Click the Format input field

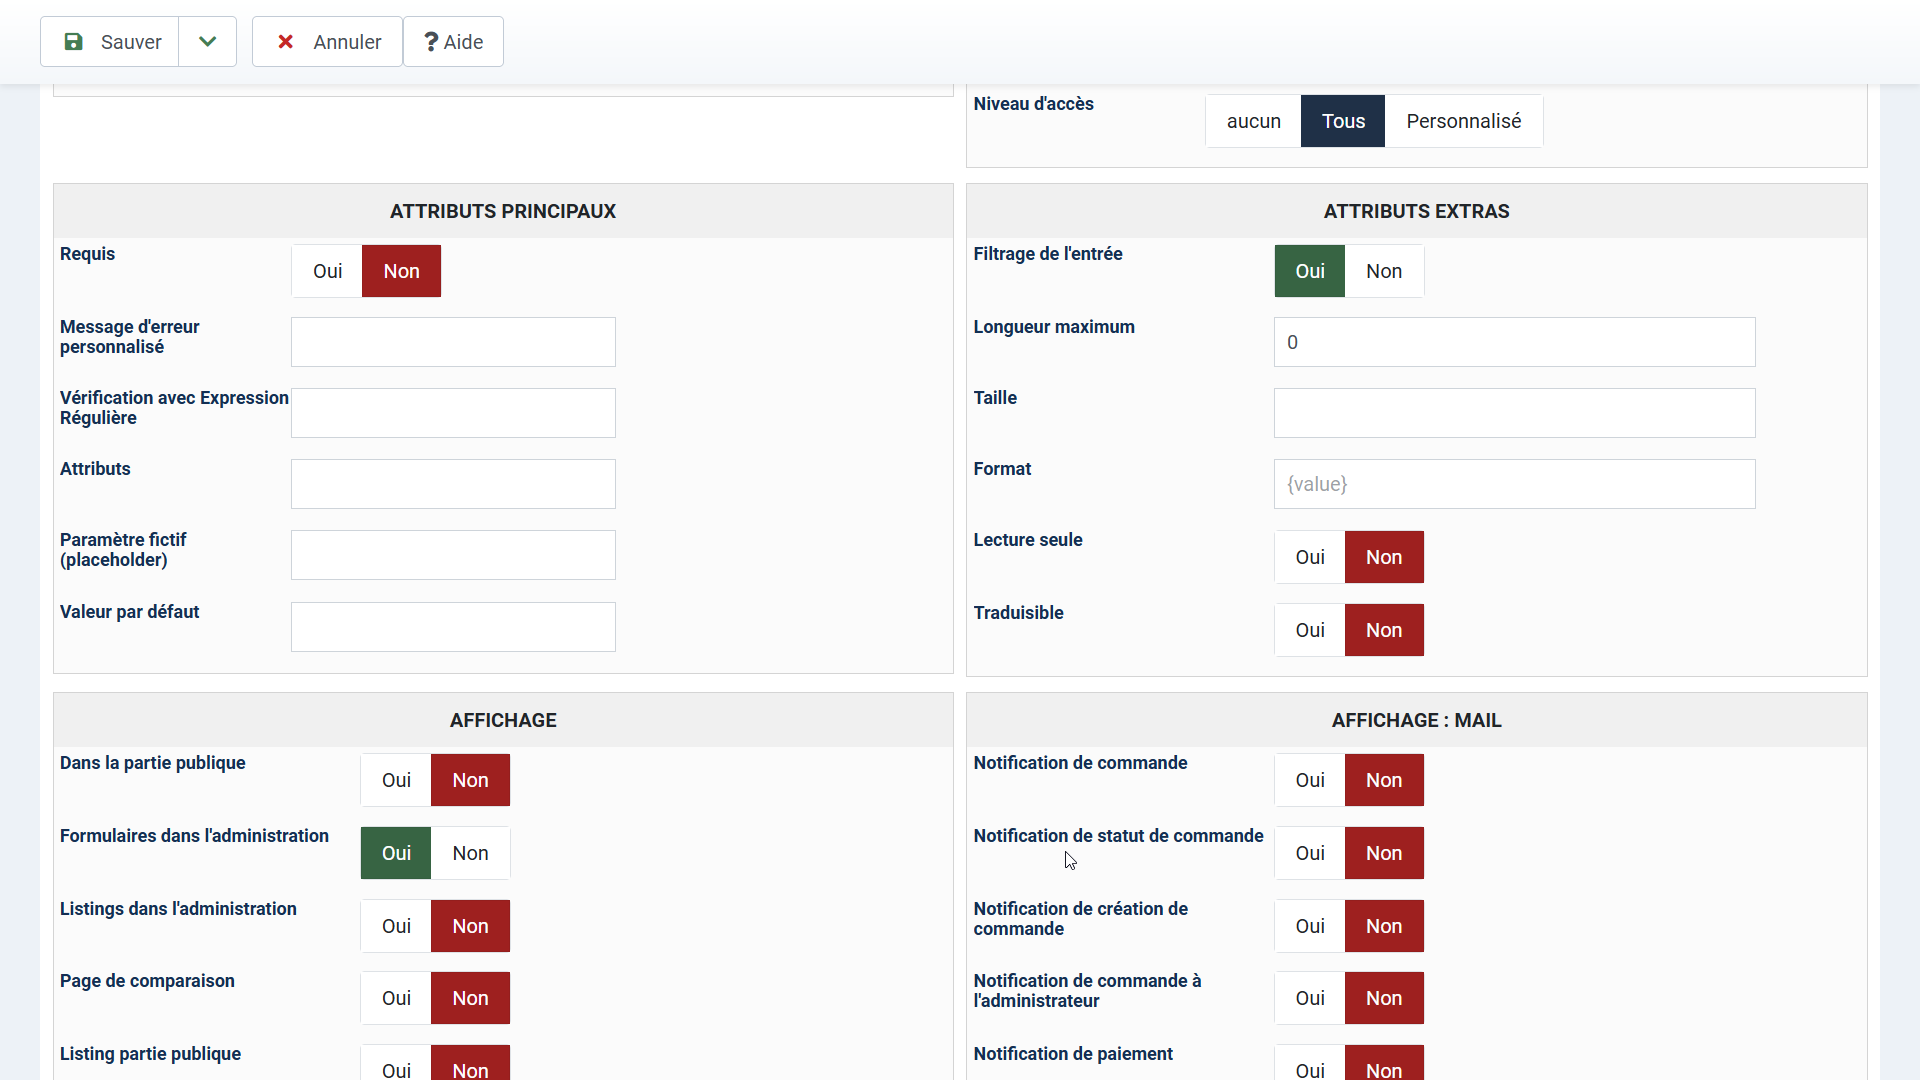[1514, 484]
